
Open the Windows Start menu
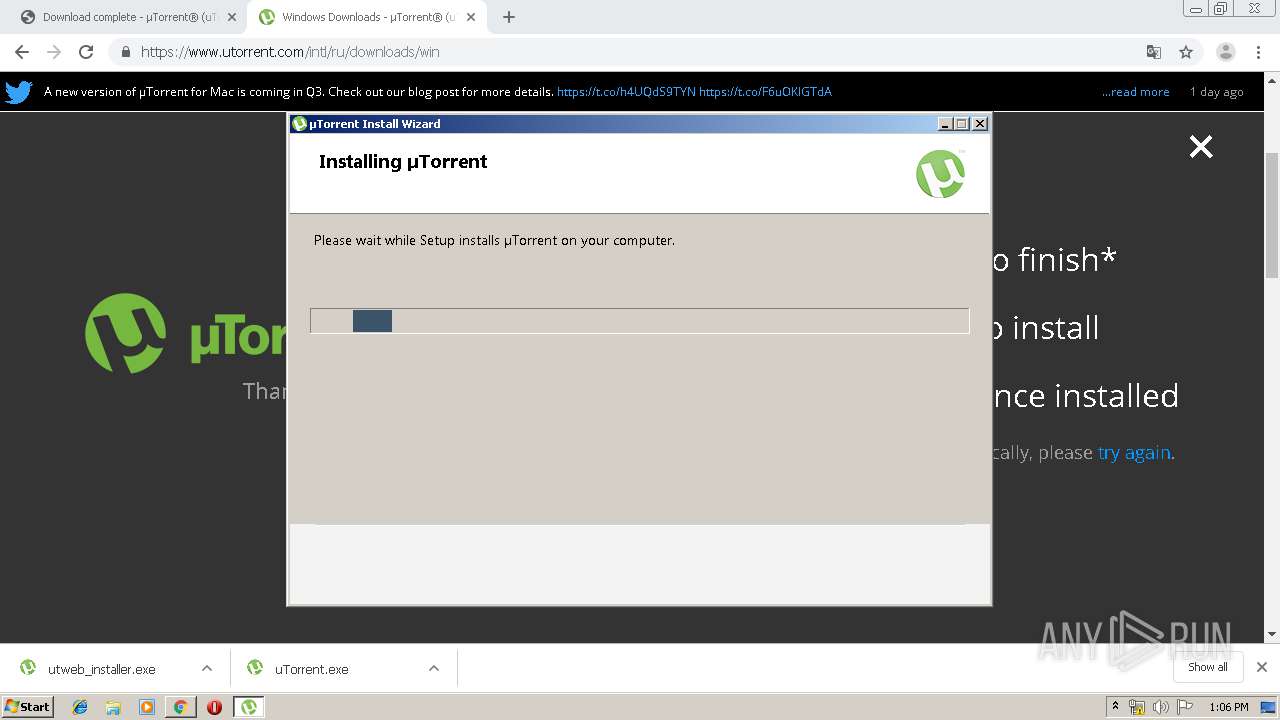pyautogui.click(x=28, y=706)
